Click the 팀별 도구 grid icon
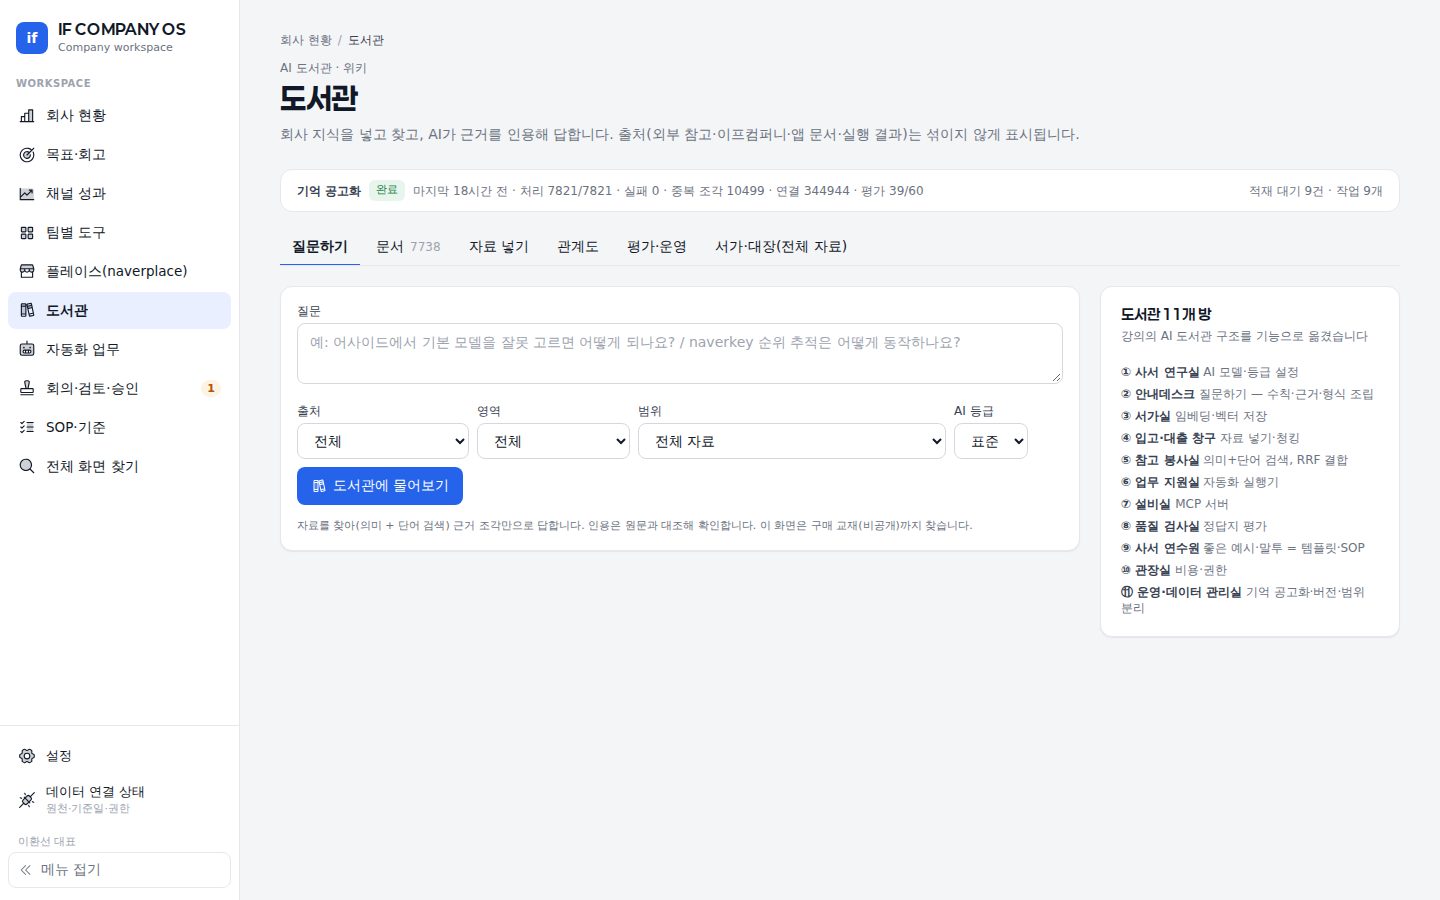The height and width of the screenshot is (900, 1440). point(27,233)
